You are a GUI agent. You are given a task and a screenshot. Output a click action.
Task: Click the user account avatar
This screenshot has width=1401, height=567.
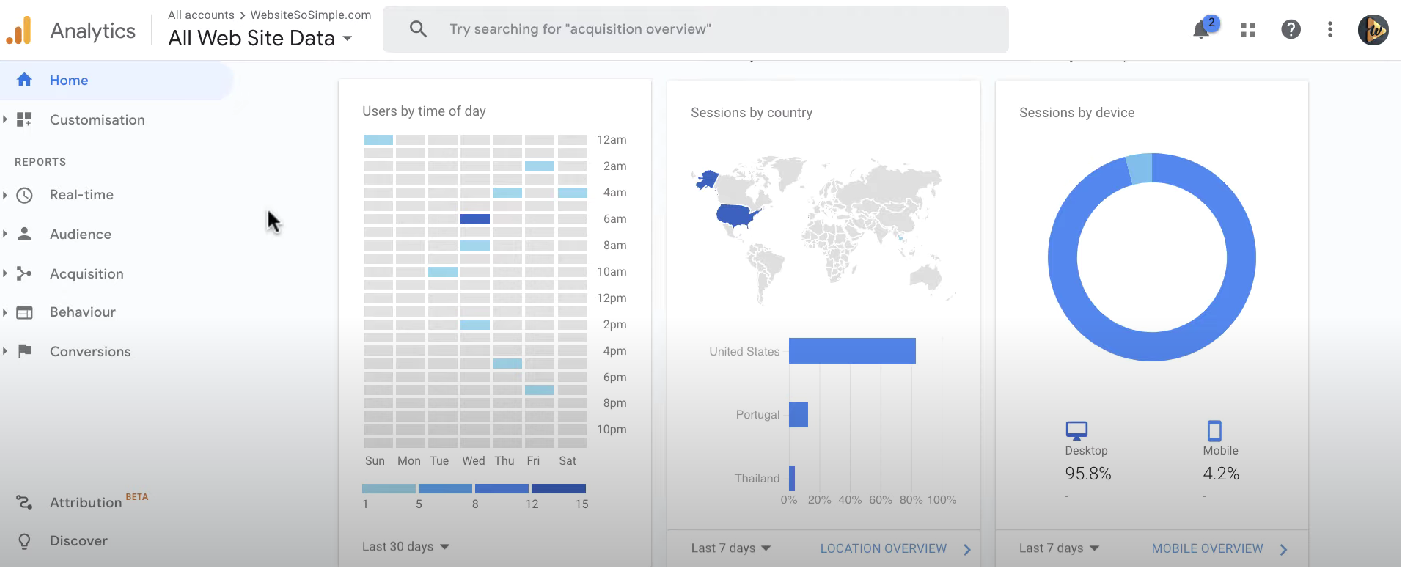(x=1373, y=30)
